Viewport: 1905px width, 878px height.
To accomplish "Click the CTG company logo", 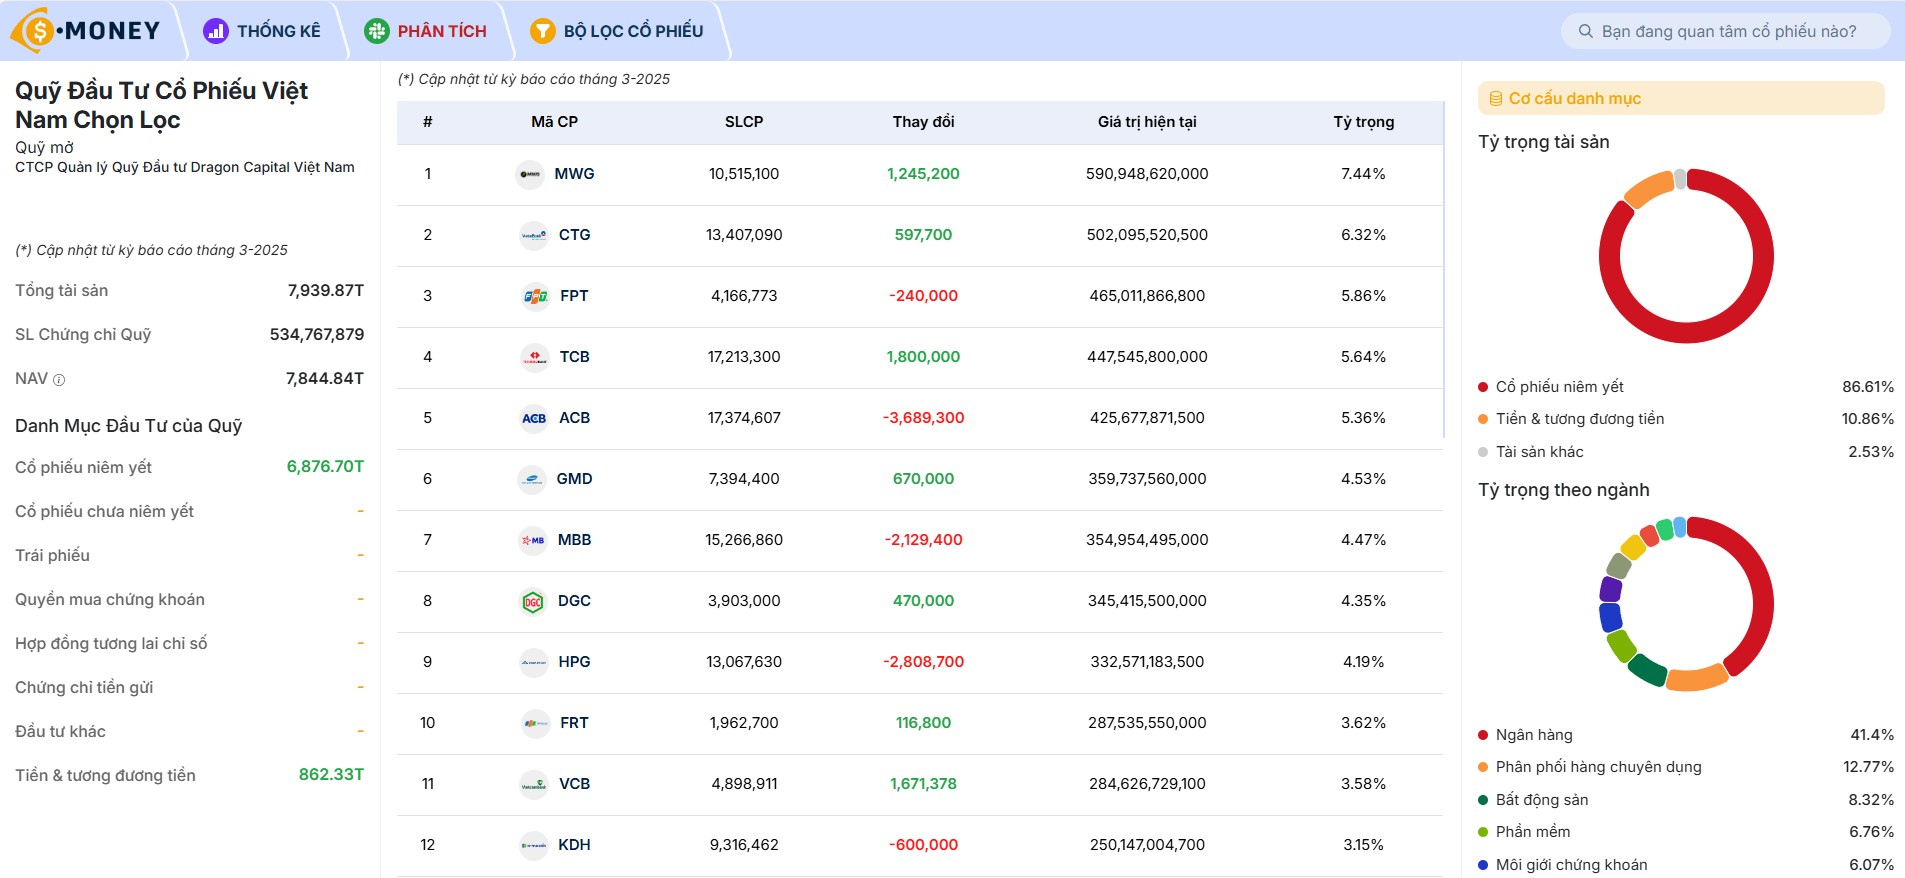I will [534, 235].
